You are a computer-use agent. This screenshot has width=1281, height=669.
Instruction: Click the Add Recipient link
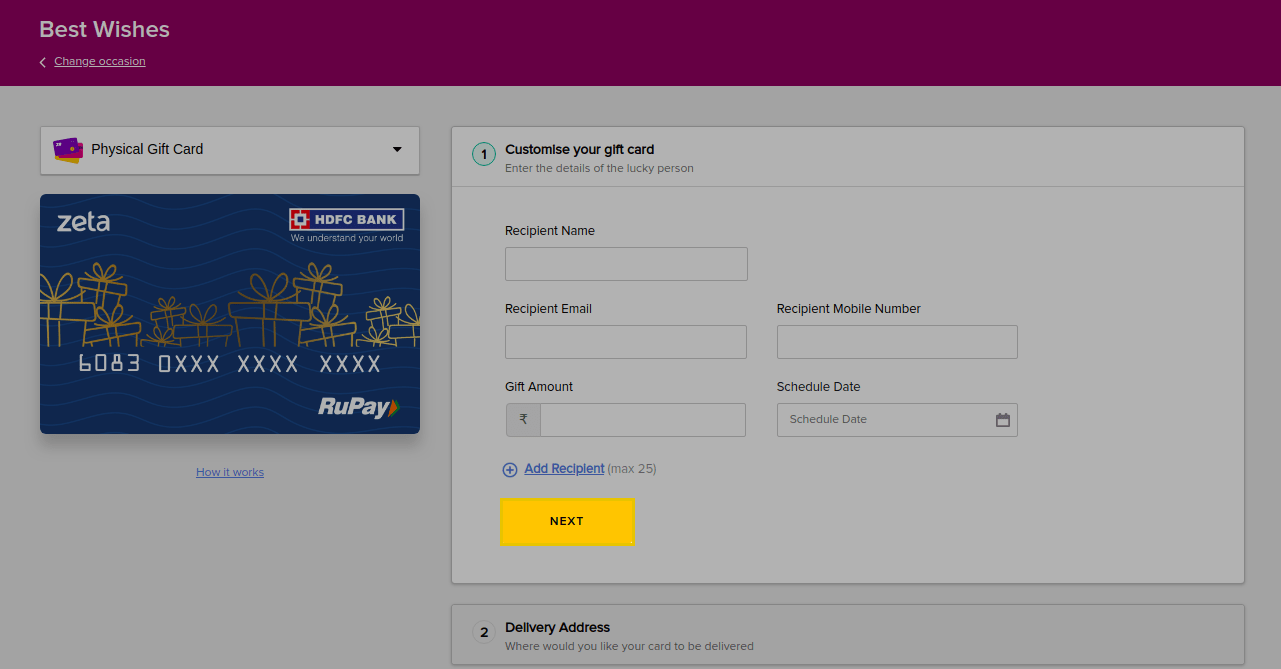coord(564,468)
